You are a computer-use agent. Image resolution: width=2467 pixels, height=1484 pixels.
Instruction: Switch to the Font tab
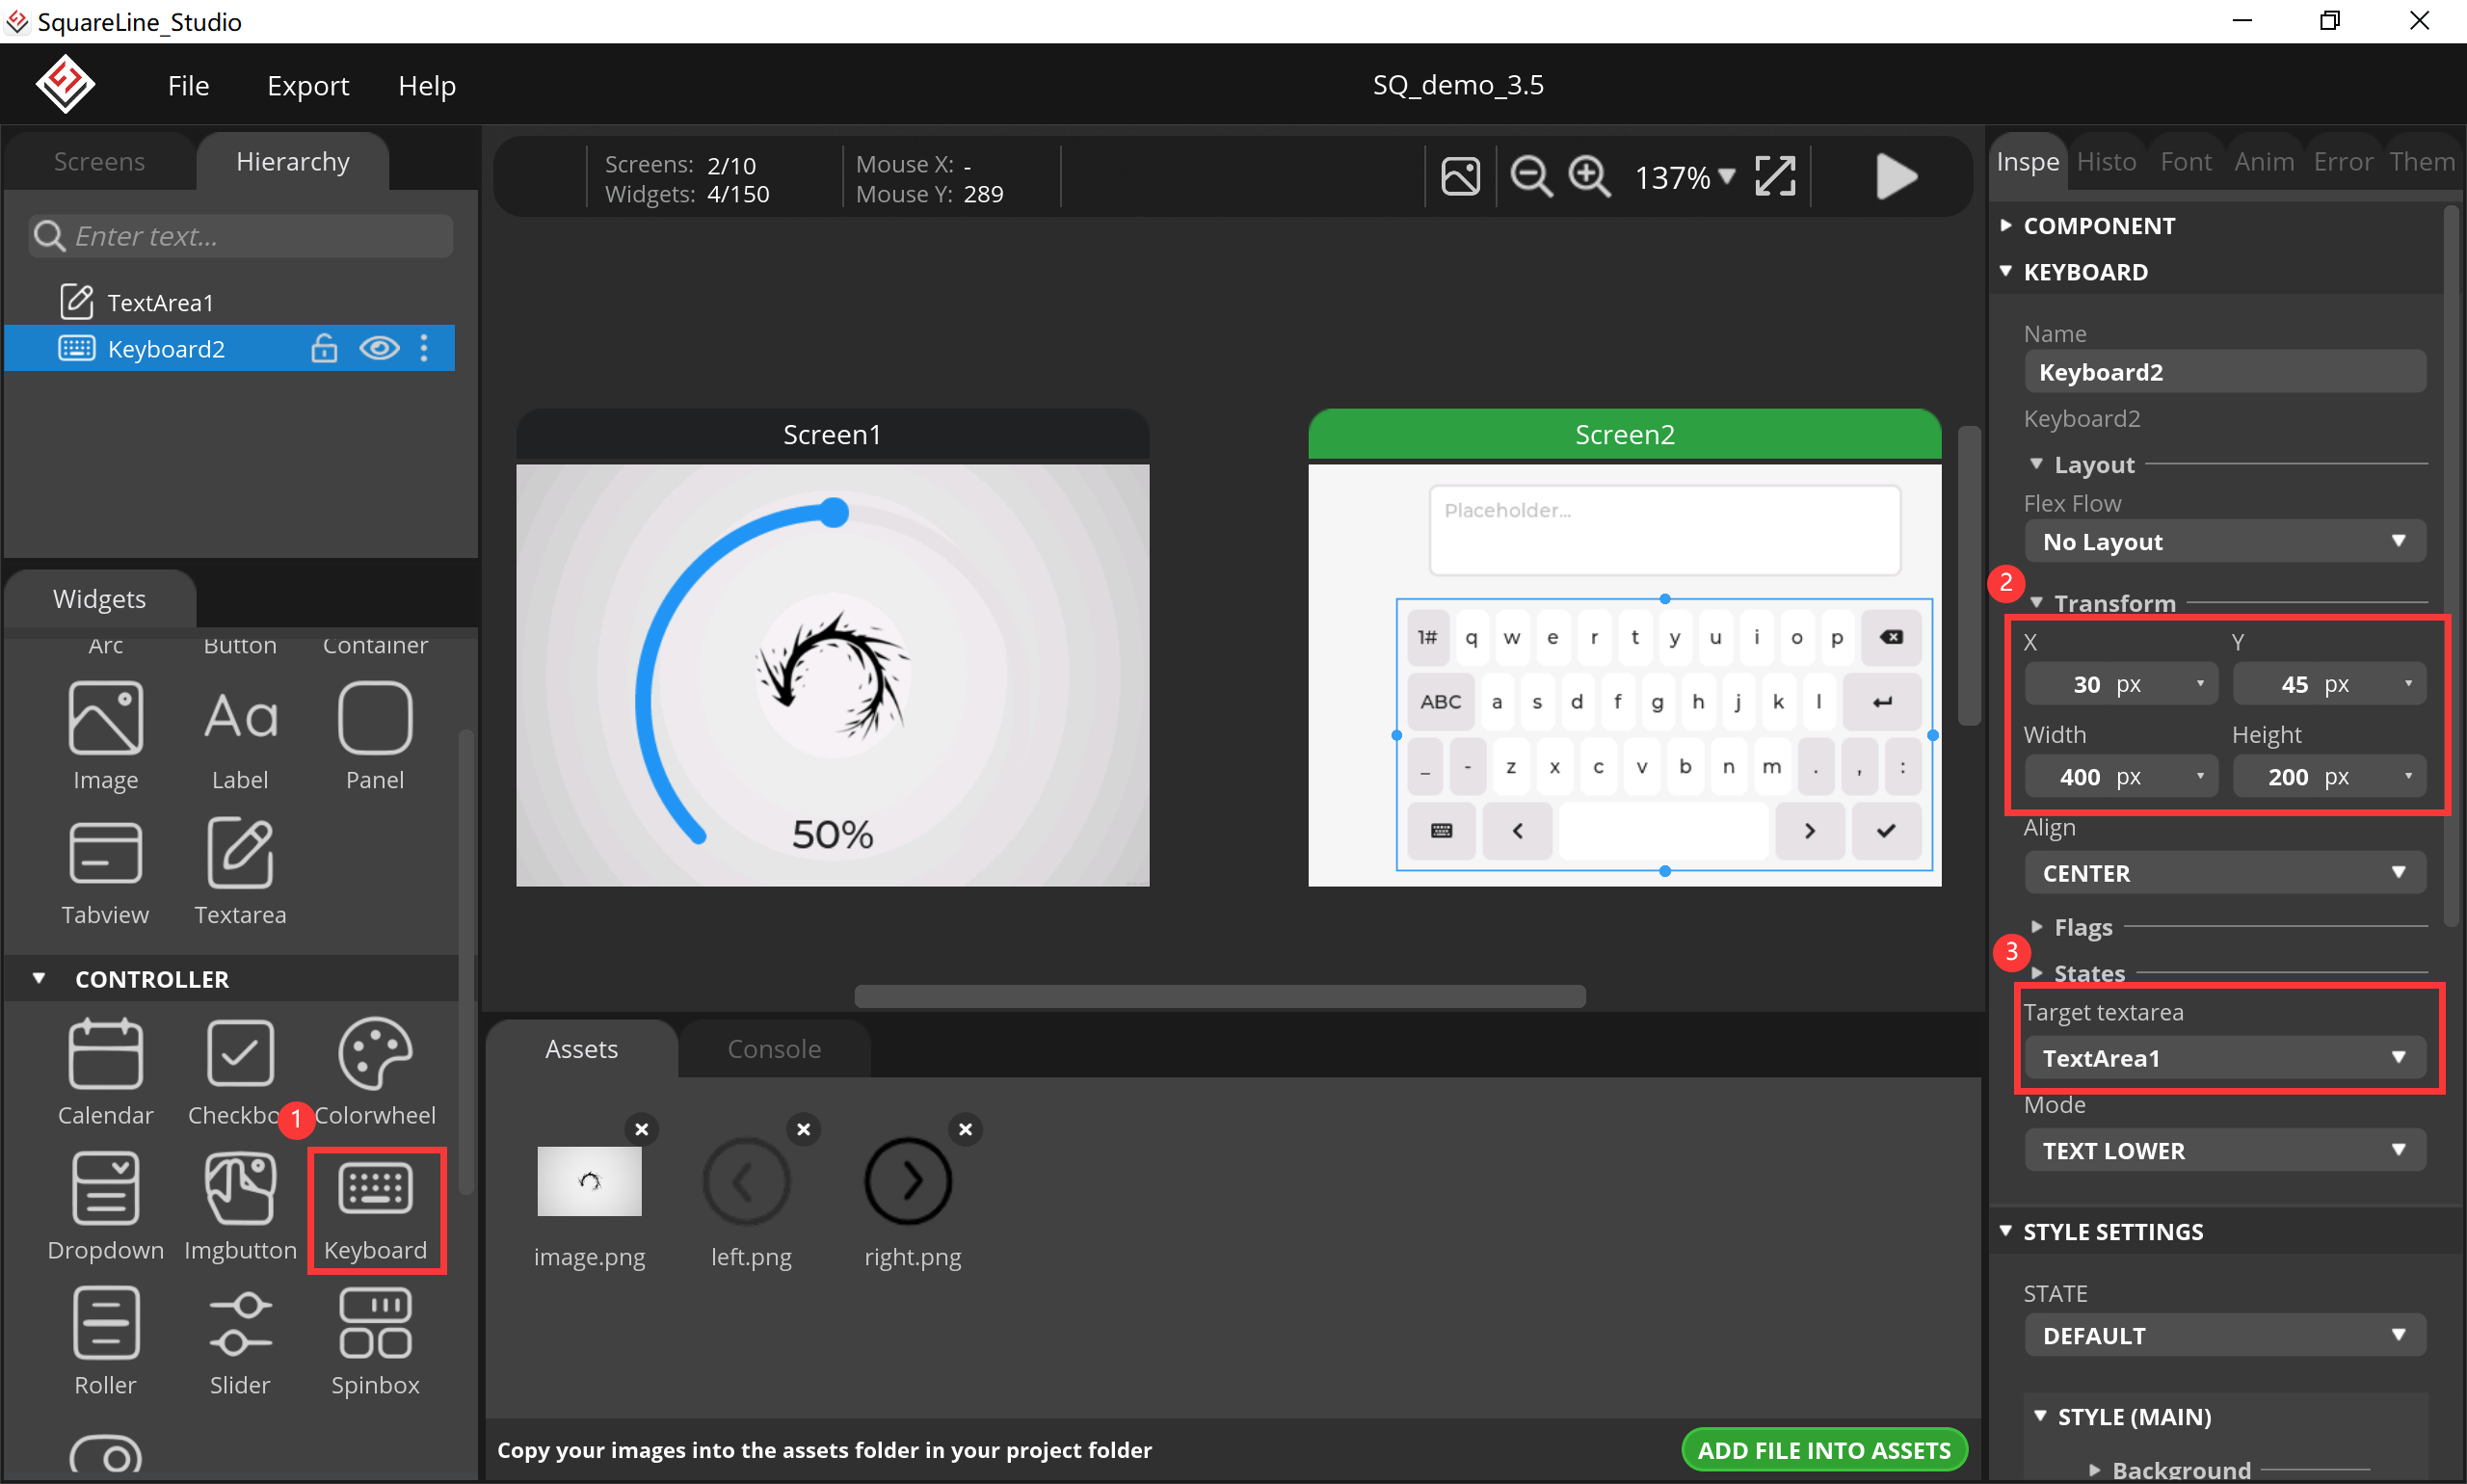click(2186, 161)
